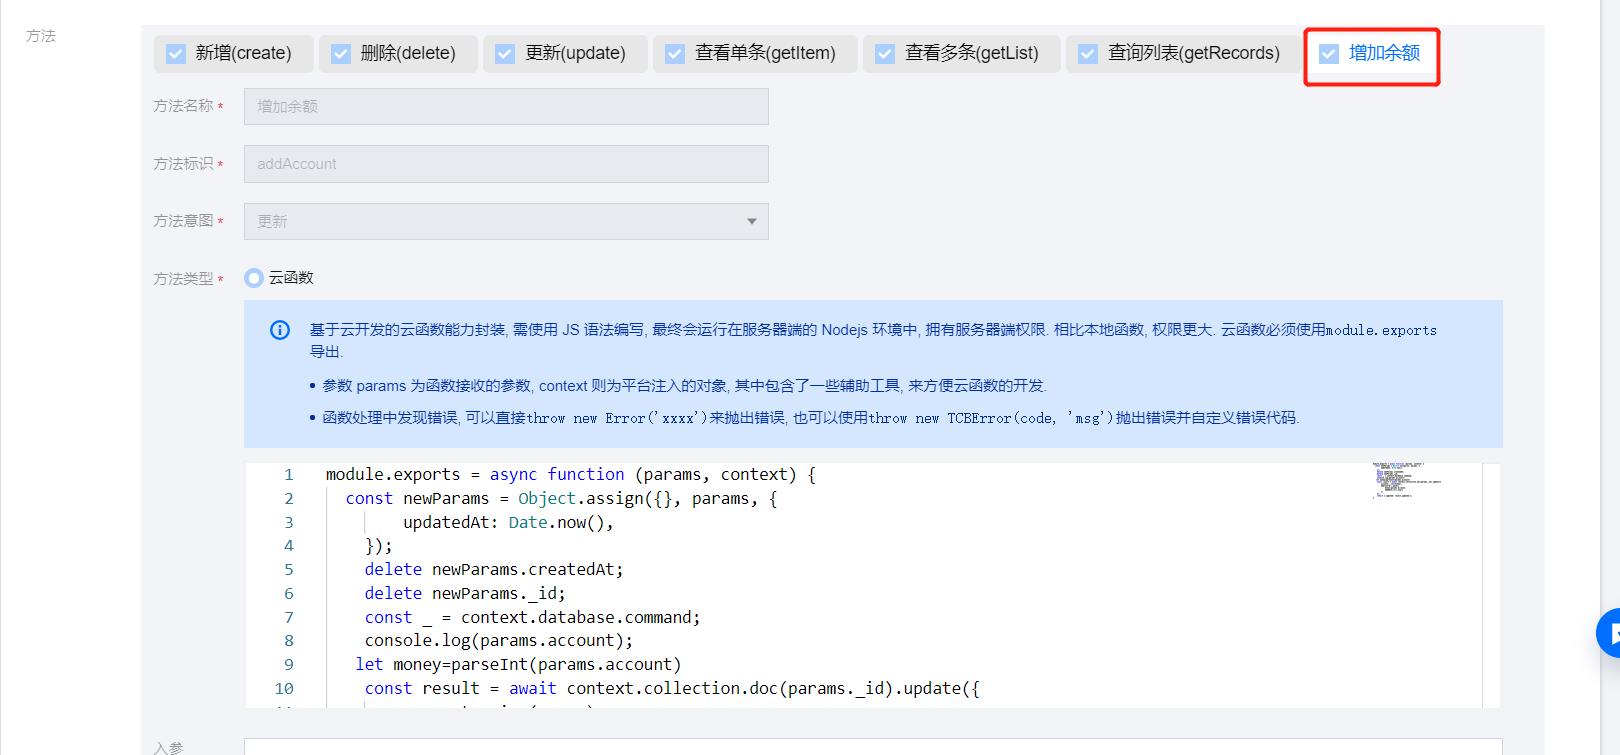Click the 入参 input area
This screenshot has height=755, width=1620.
(x=873, y=747)
